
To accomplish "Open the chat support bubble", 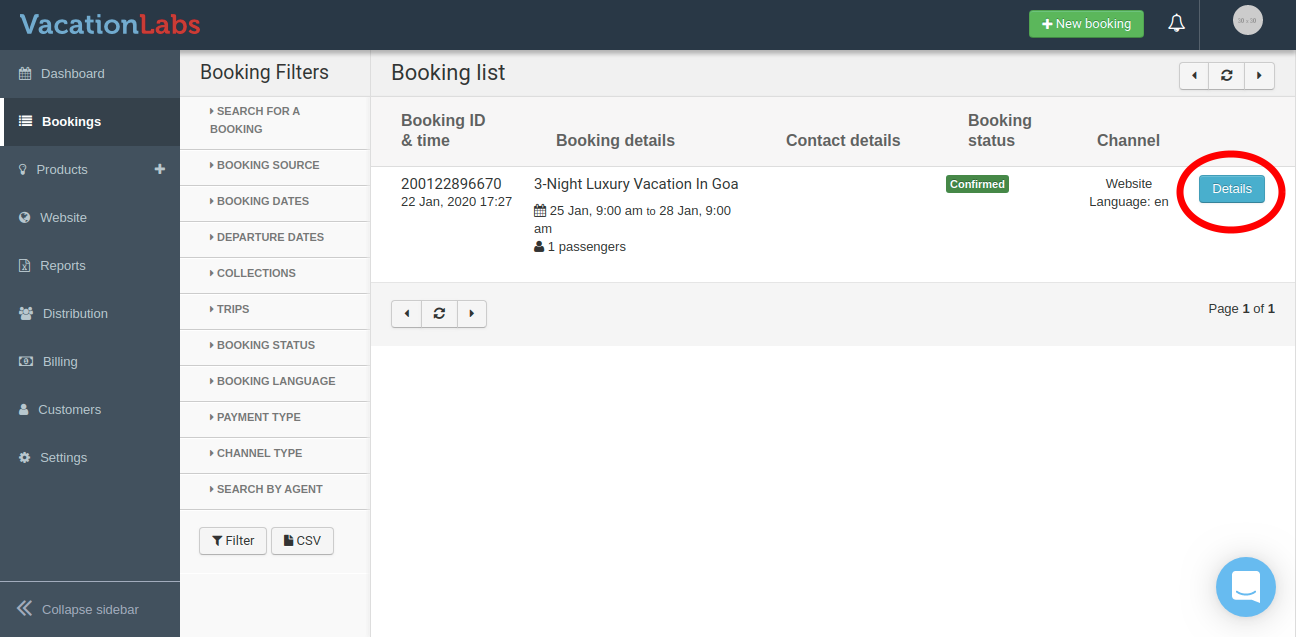I will point(1245,587).
